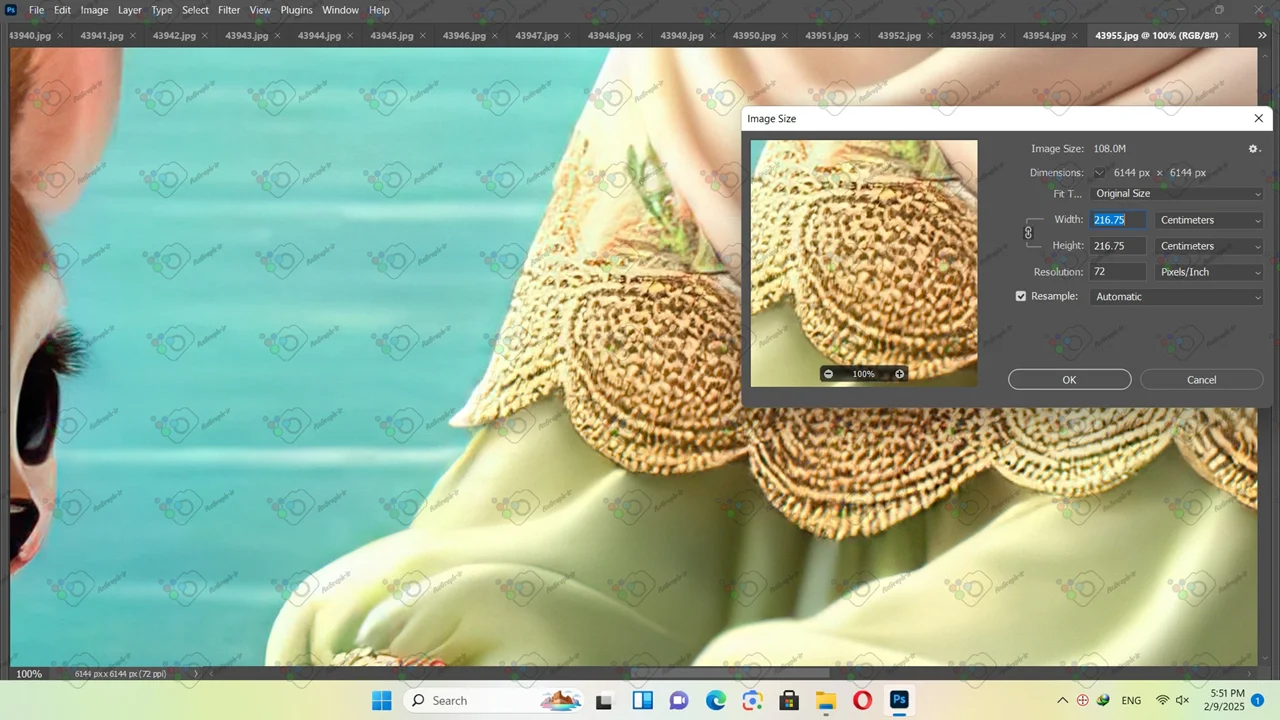The height and width of the screenshot is (720, 1280).
Task: Click the Resample method Automatic dropdown
Action: click(1177, 297)
